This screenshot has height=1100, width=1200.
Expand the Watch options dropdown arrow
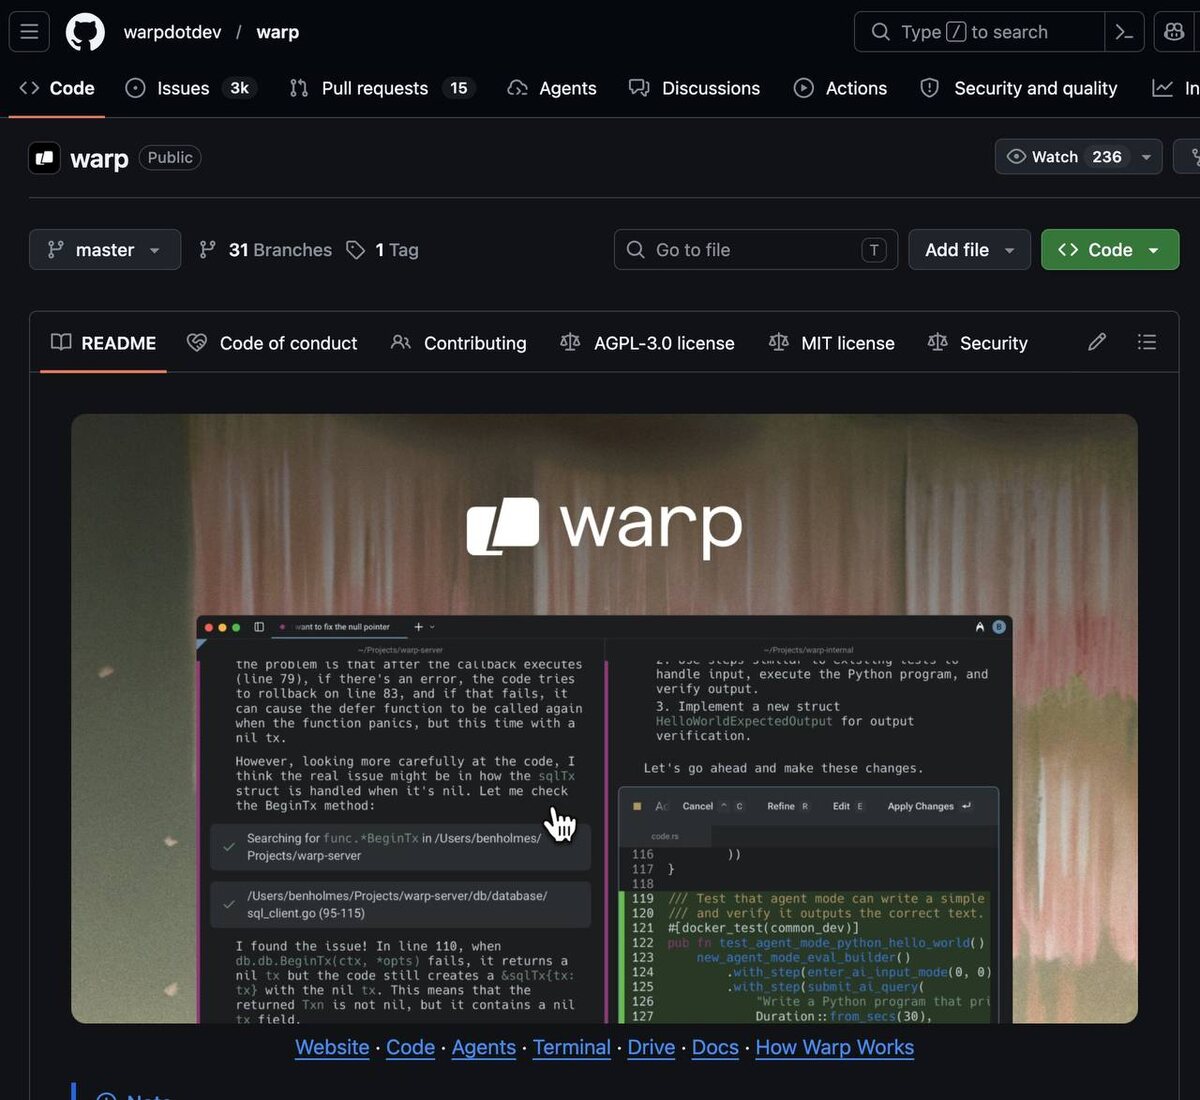[x=1146, y=157]
